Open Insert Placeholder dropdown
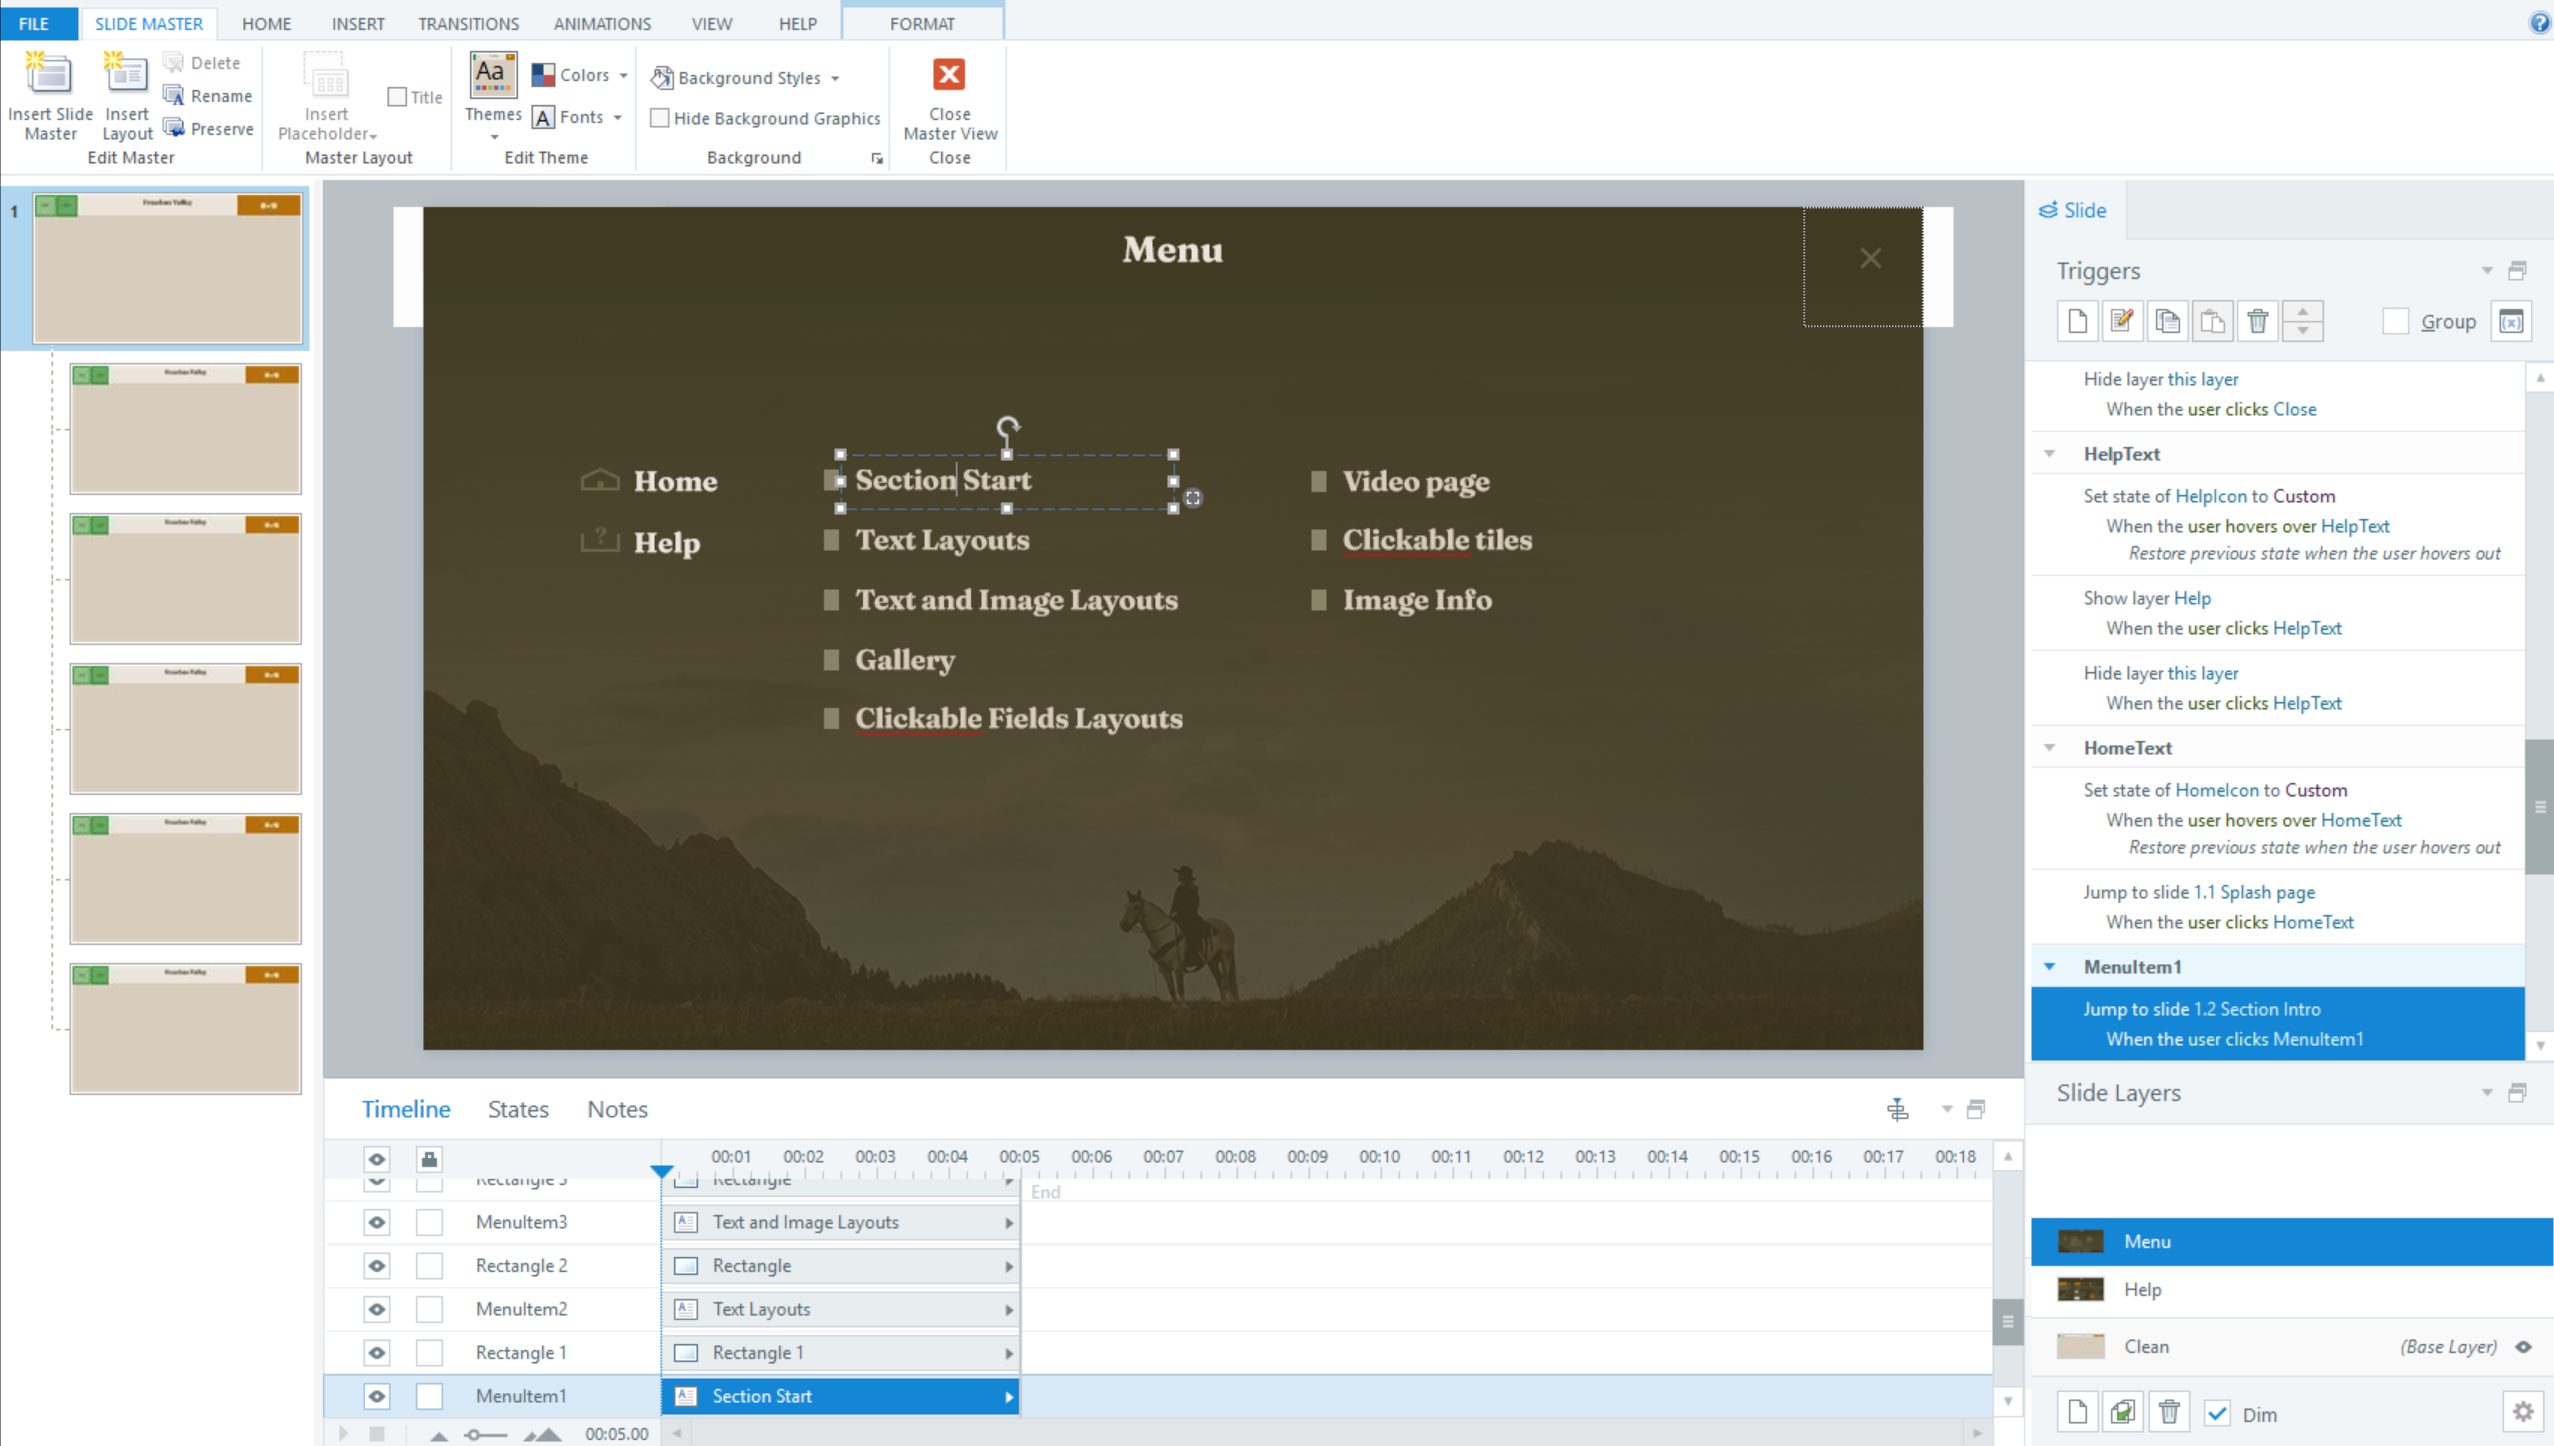This screenshot has width=2554, height=1446. pos(328,98)
